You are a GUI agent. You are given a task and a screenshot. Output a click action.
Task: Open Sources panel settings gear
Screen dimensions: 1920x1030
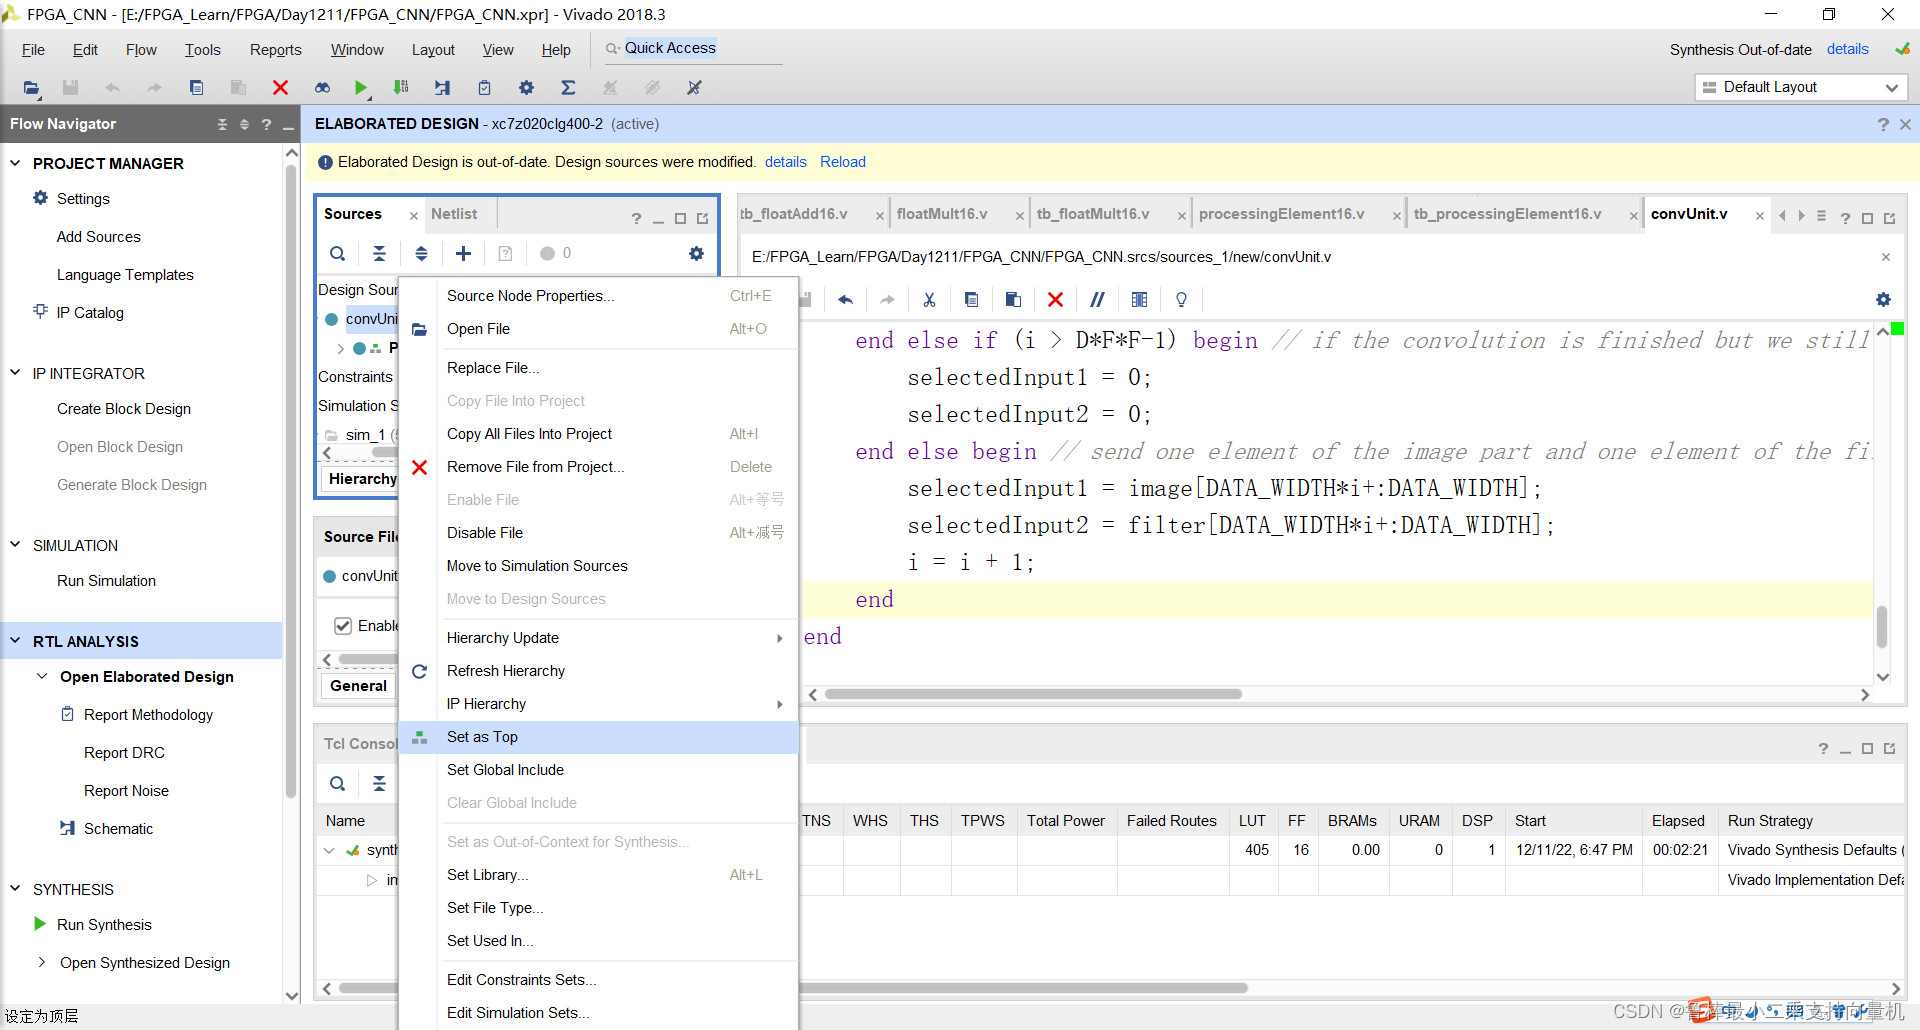(x=696, y=254)
